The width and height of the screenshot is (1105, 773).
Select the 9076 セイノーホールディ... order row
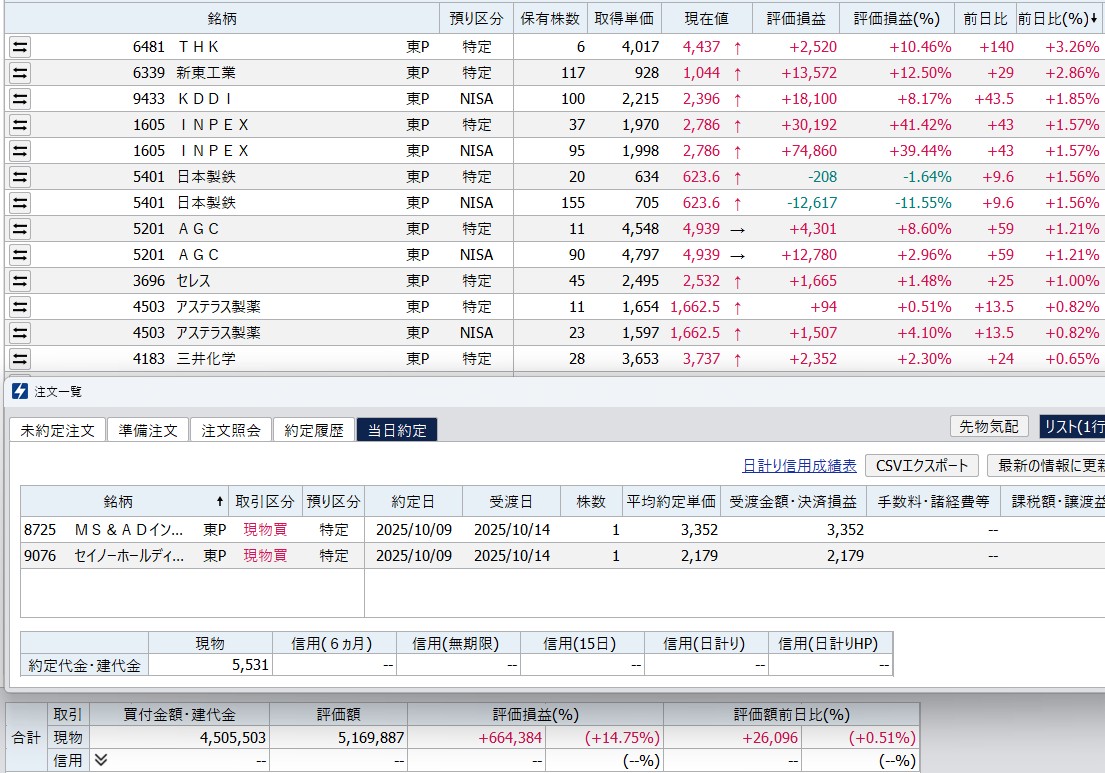click(562, 556)
